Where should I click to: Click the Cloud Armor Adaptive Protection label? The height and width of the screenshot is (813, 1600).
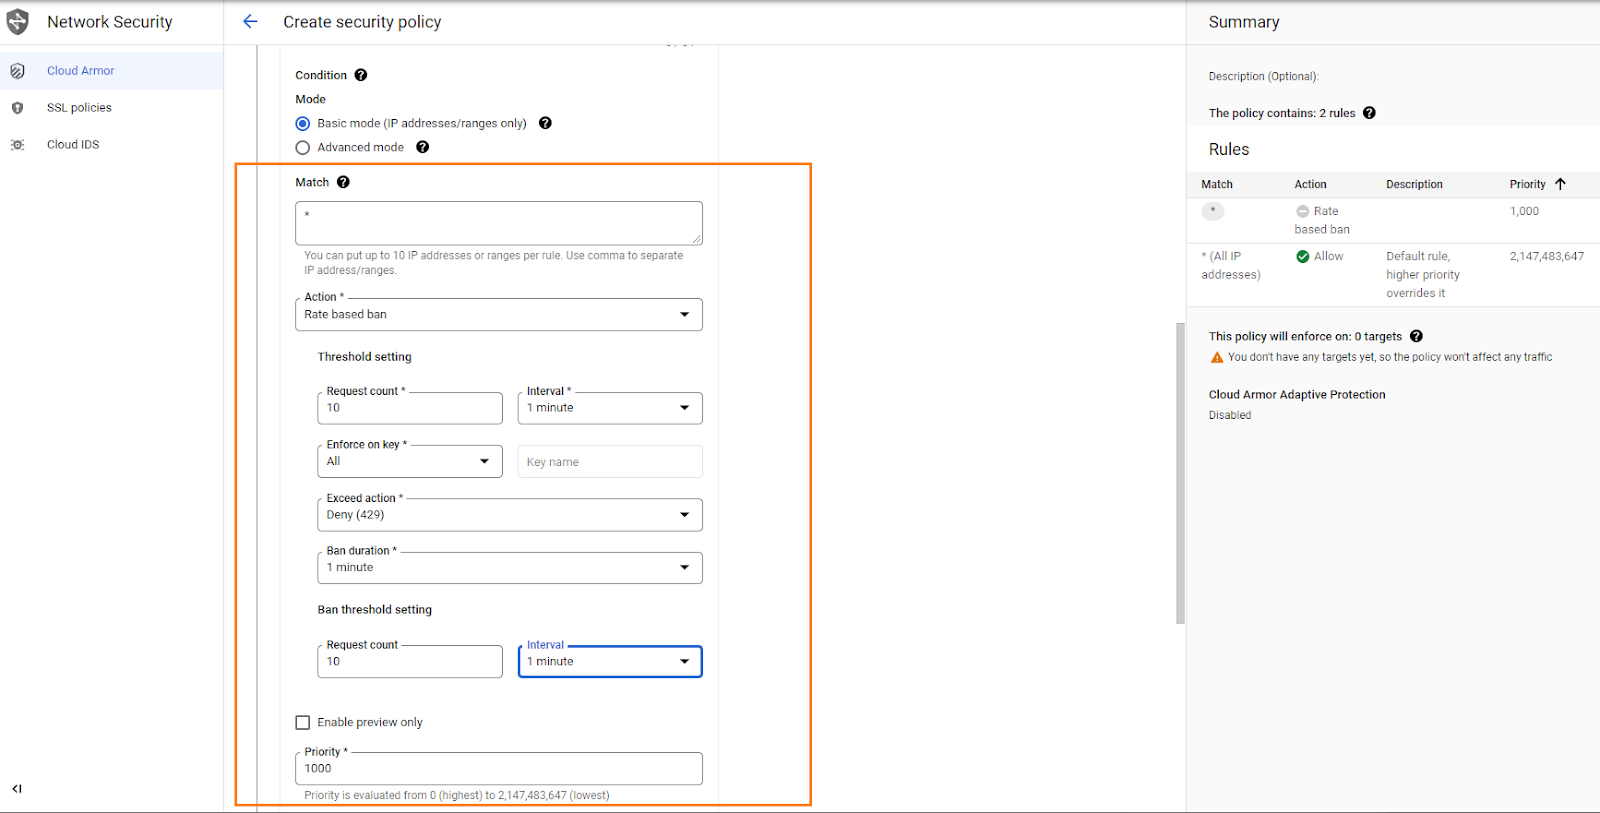point(1297,395)
